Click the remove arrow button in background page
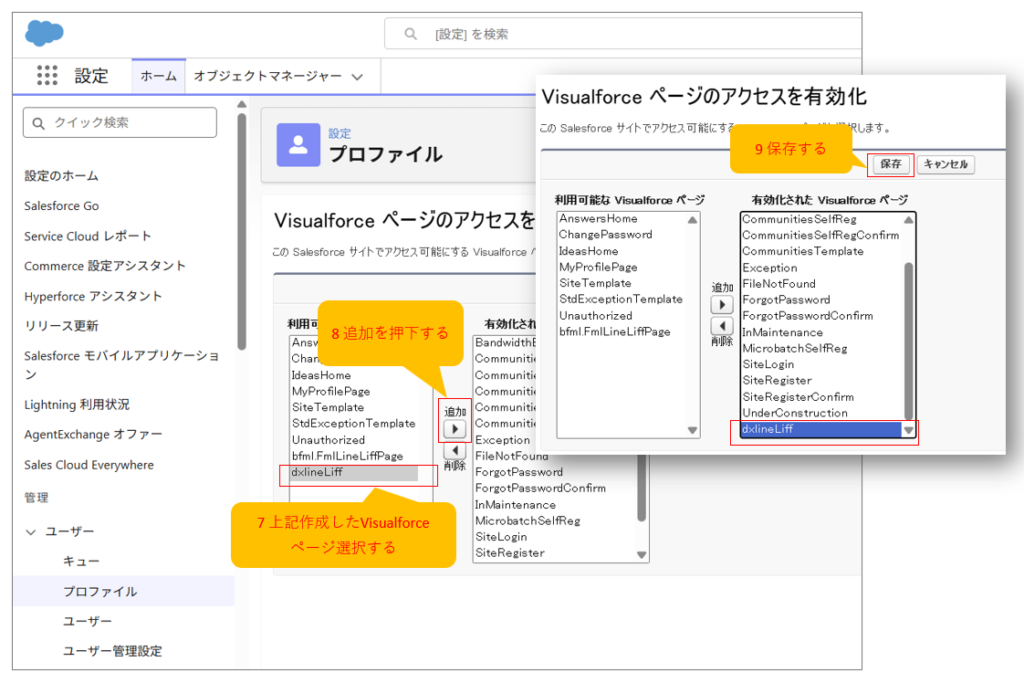The image size is (1024, 683). click(455, 451)
